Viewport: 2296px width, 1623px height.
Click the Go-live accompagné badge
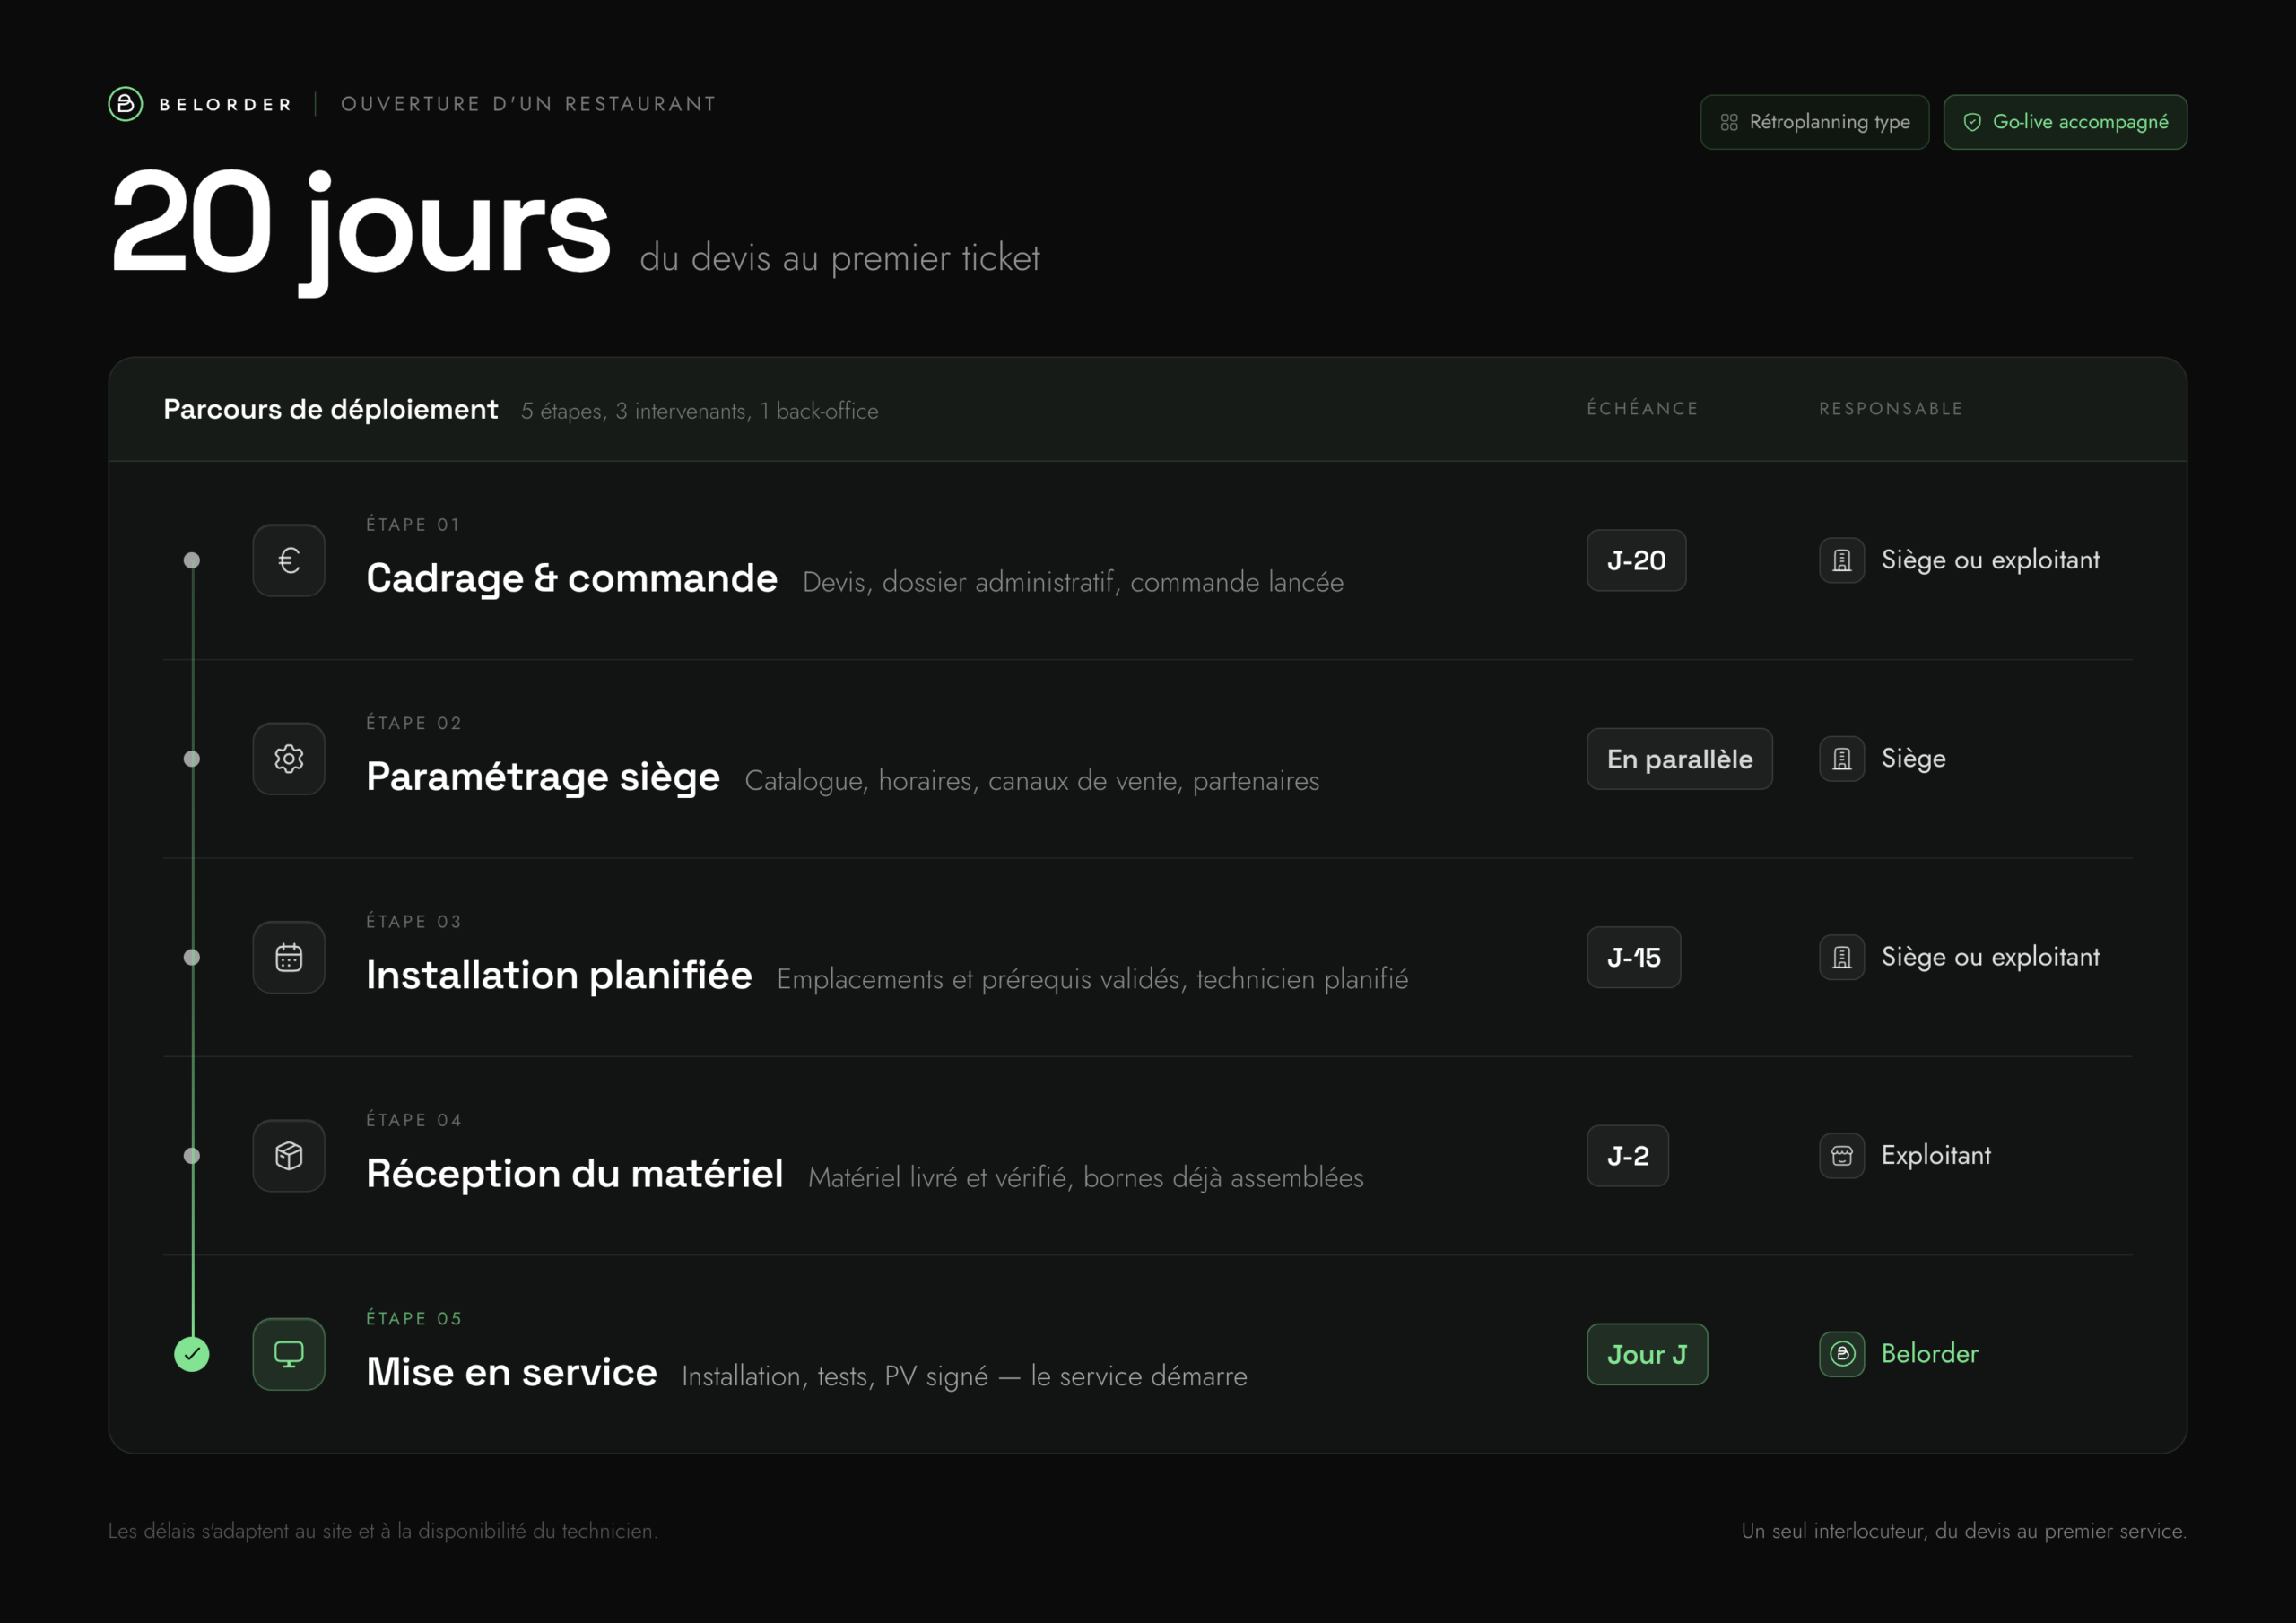pos(2065,122)
